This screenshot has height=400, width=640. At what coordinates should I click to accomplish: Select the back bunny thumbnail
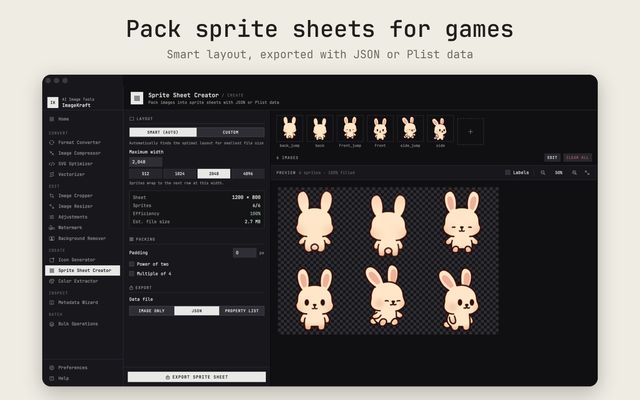pos(320,128)
